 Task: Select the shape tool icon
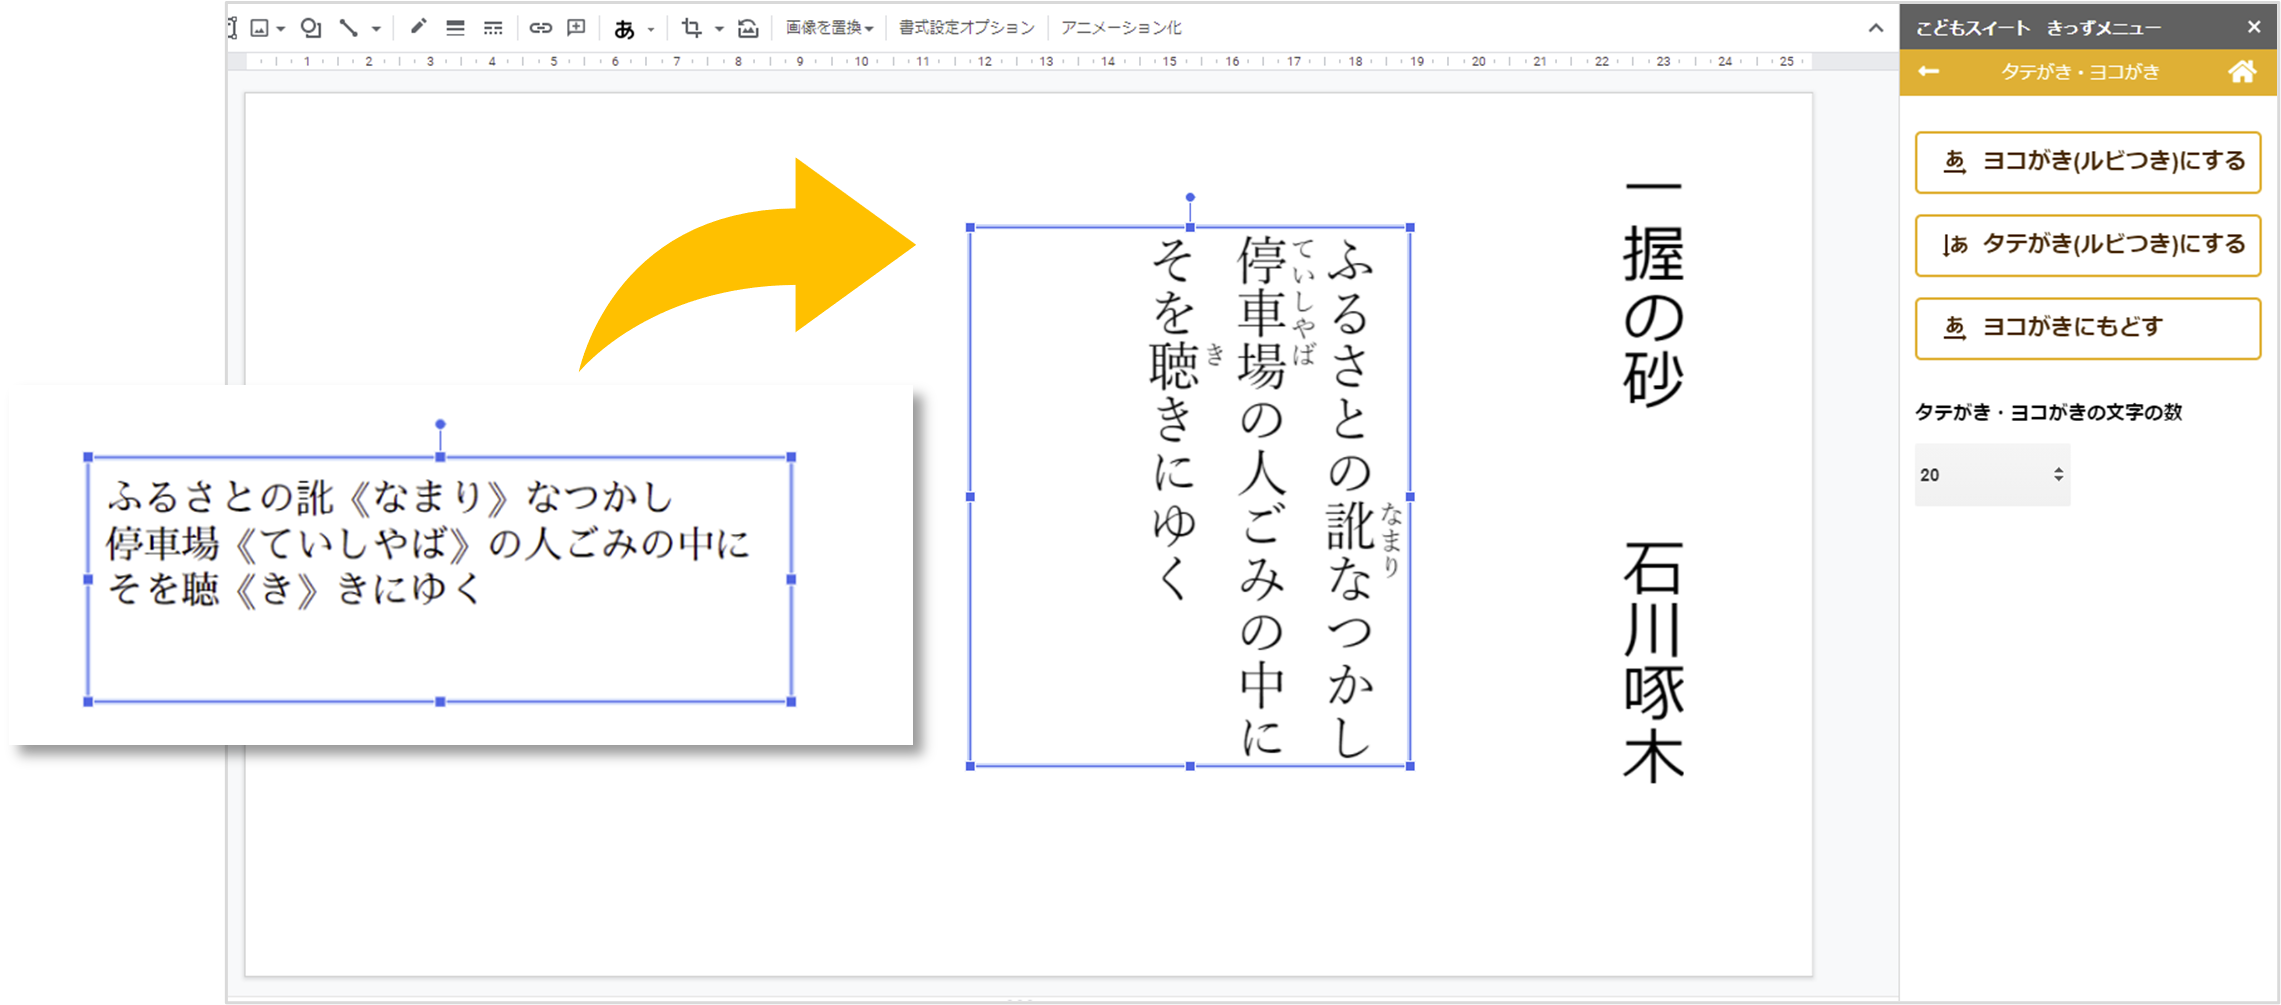click(311, 28)
